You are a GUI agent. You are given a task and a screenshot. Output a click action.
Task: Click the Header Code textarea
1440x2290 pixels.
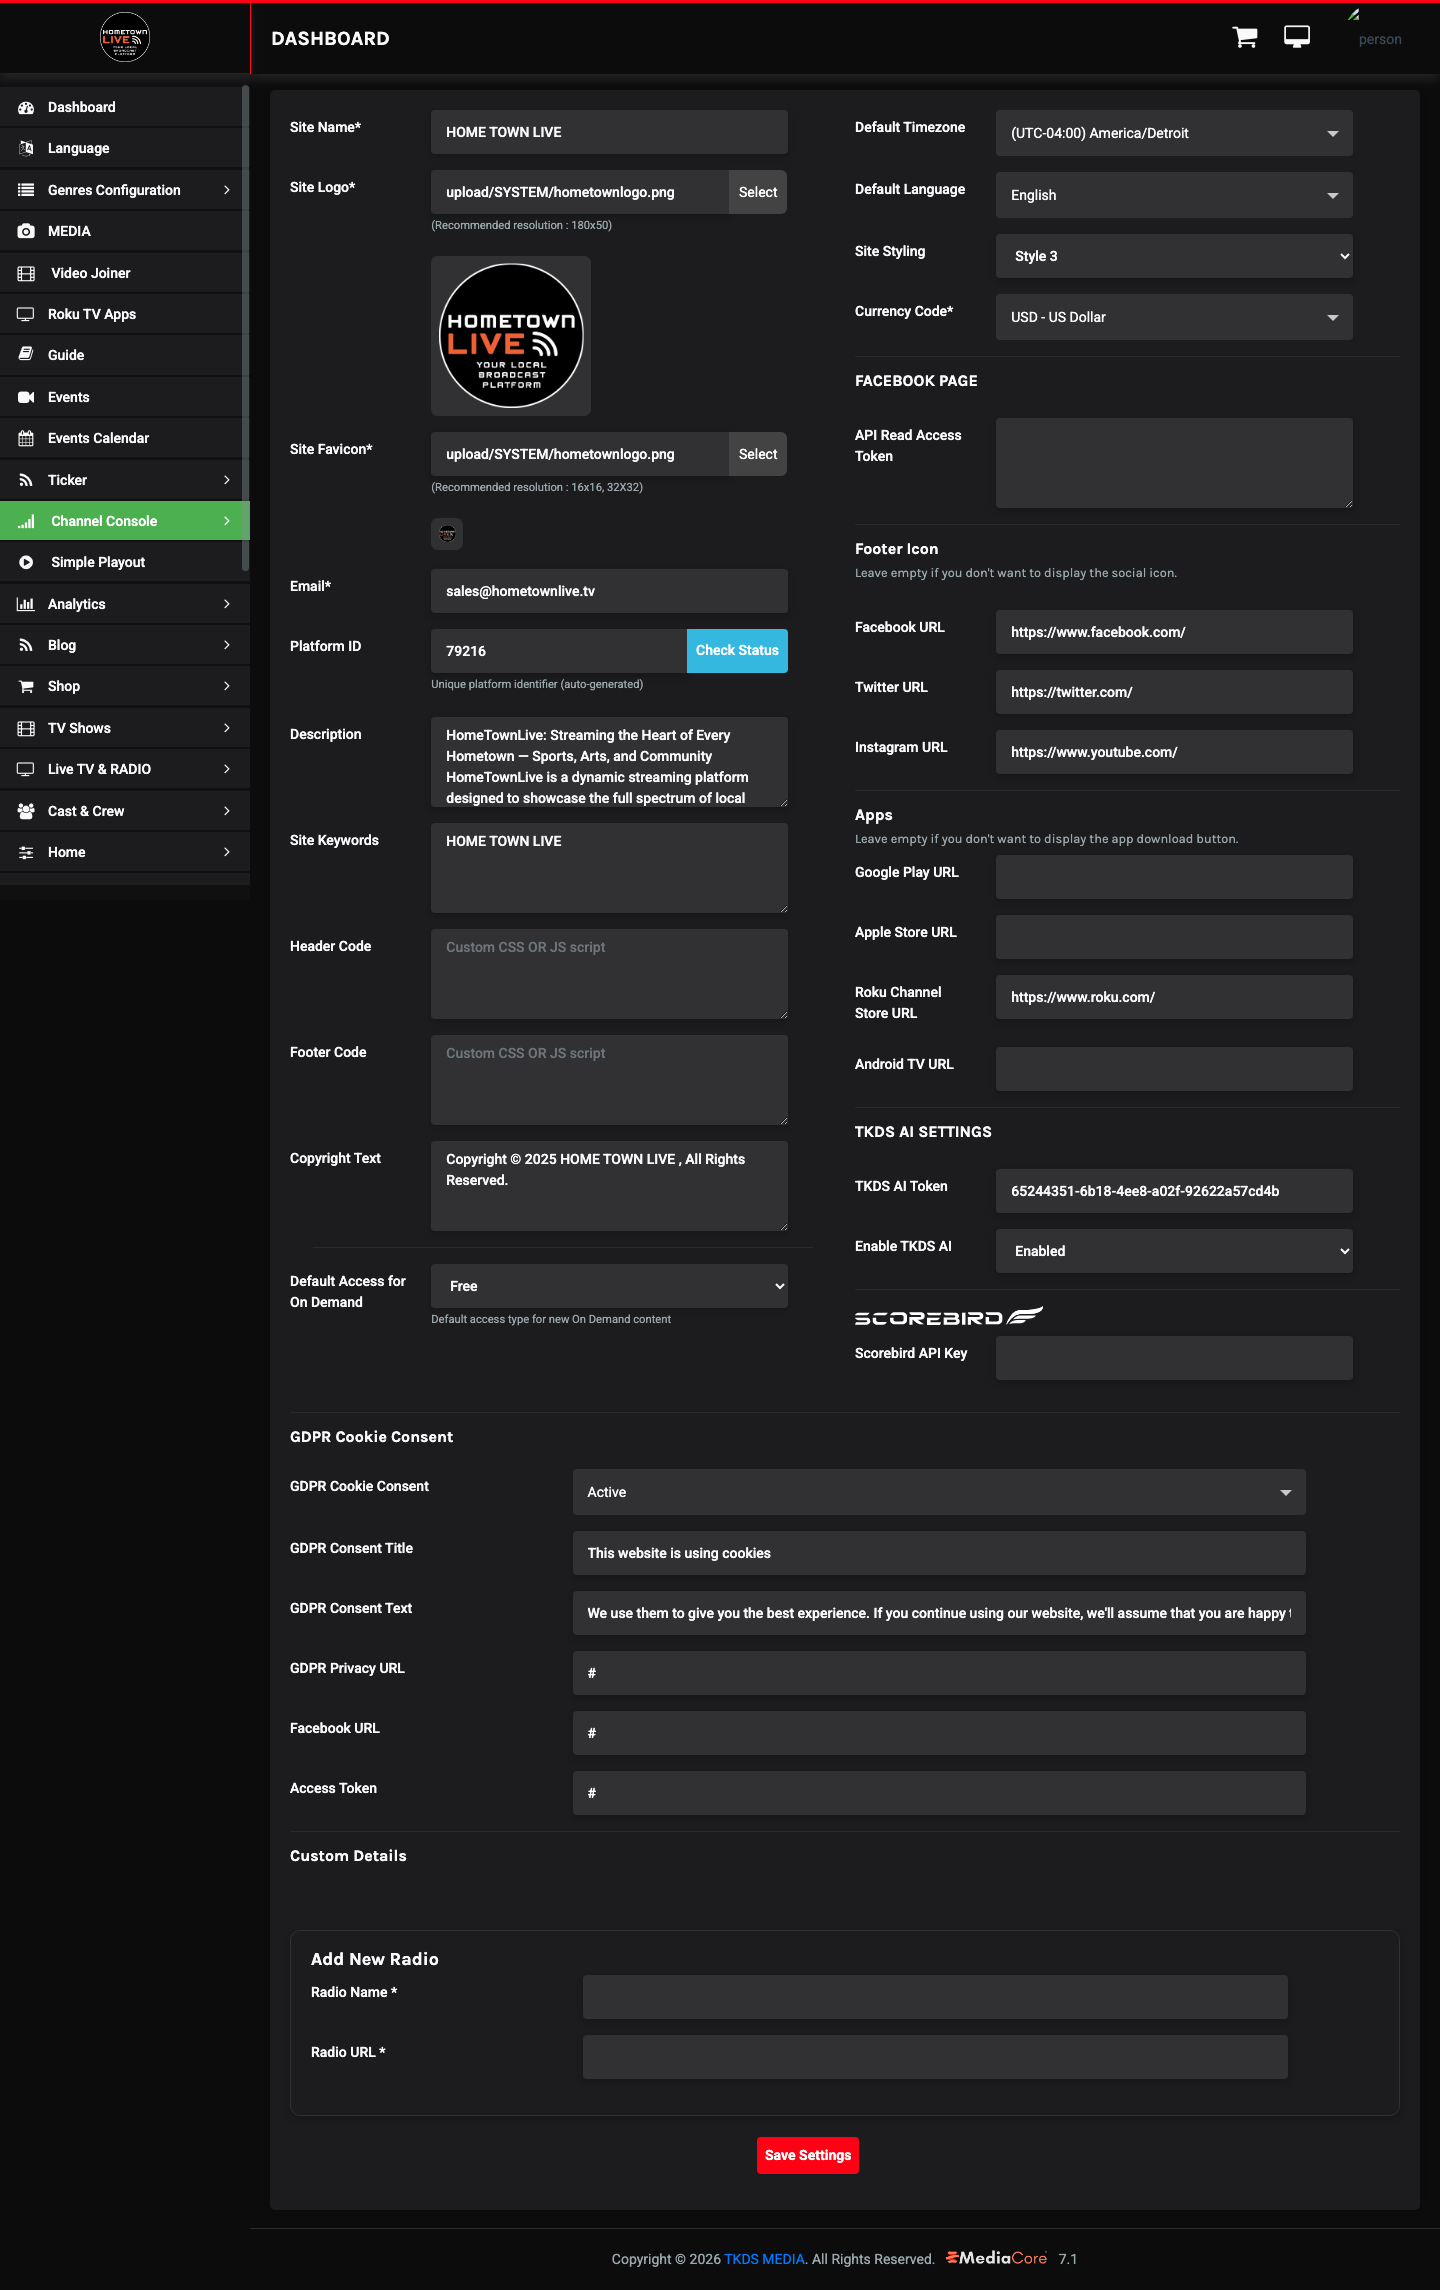(x=609, y=974)
